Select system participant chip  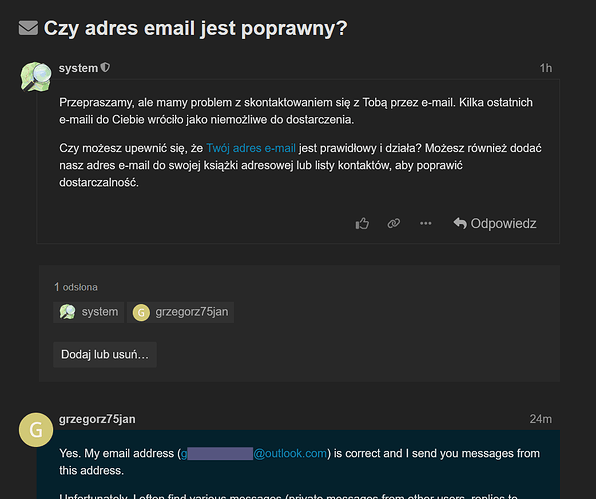[89, 312]
